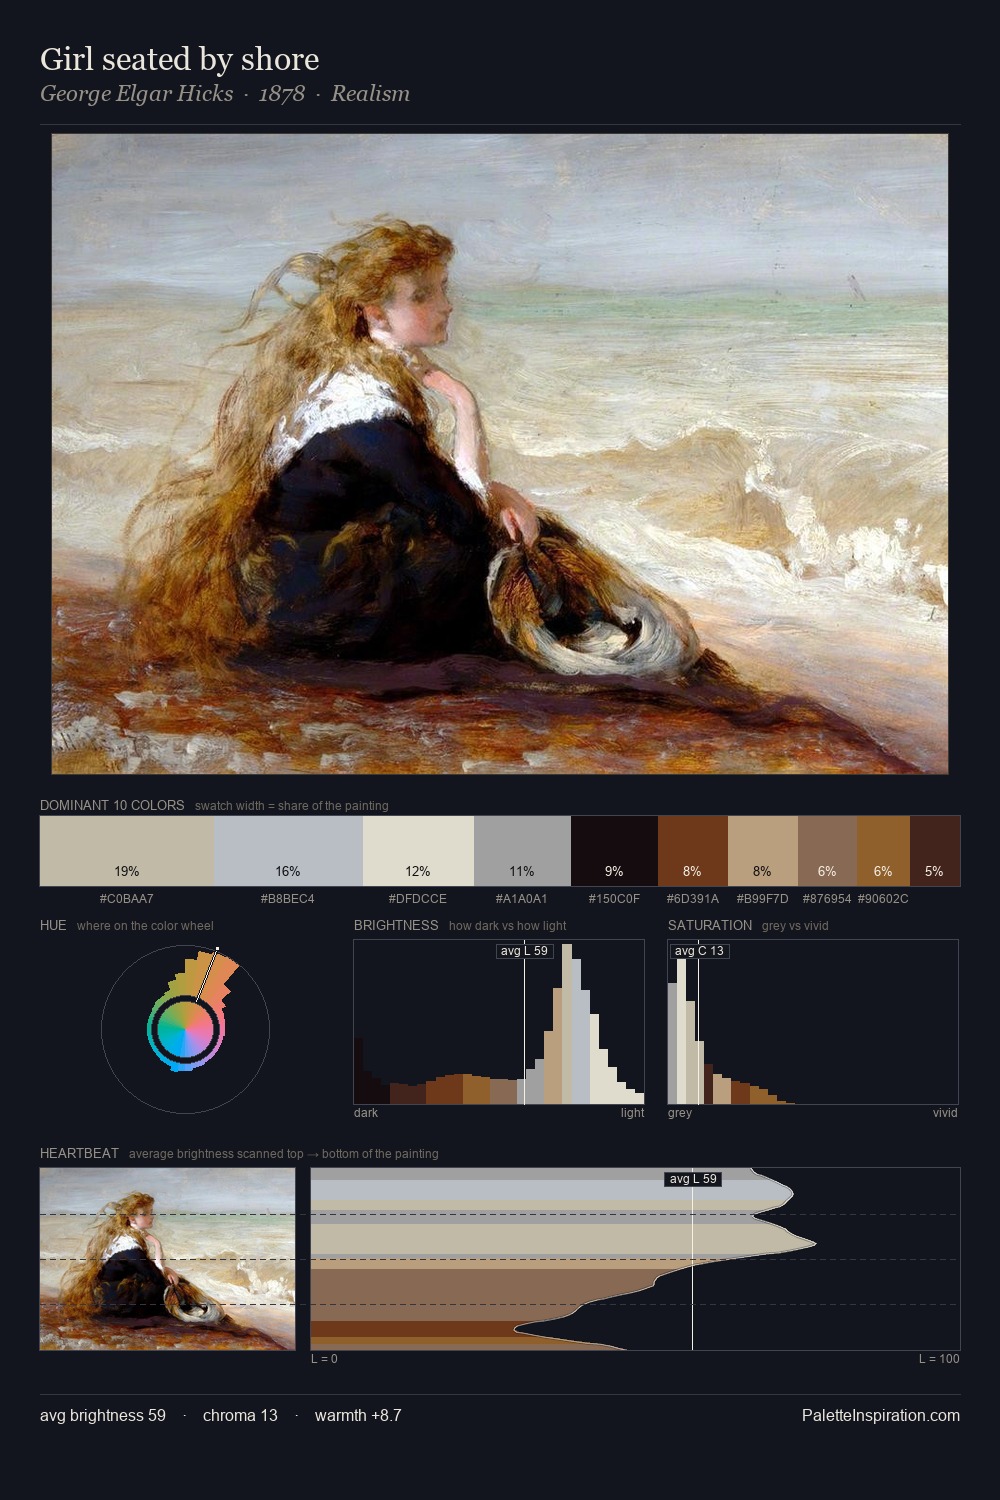
Task: Open the PaletteInspiration.com link
Action: point(881,1415)
